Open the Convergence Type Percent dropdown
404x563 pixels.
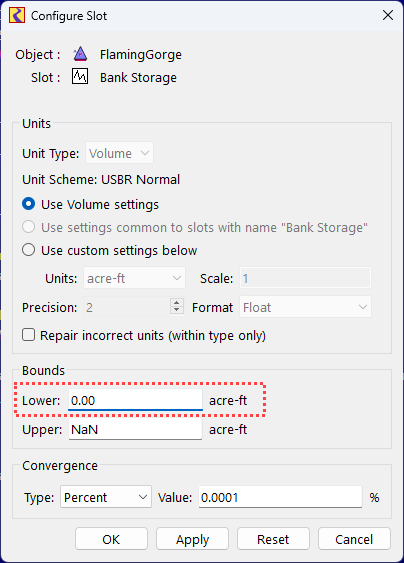click(x=106, y=497)
